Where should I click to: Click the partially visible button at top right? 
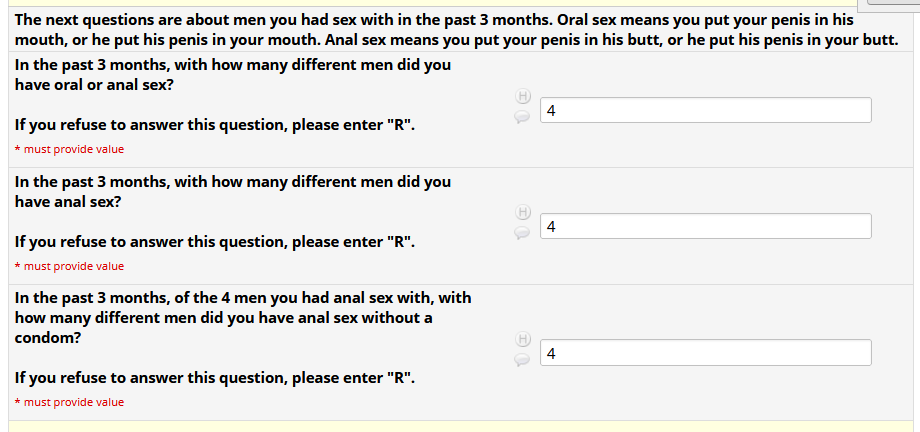tap(892, 3)
